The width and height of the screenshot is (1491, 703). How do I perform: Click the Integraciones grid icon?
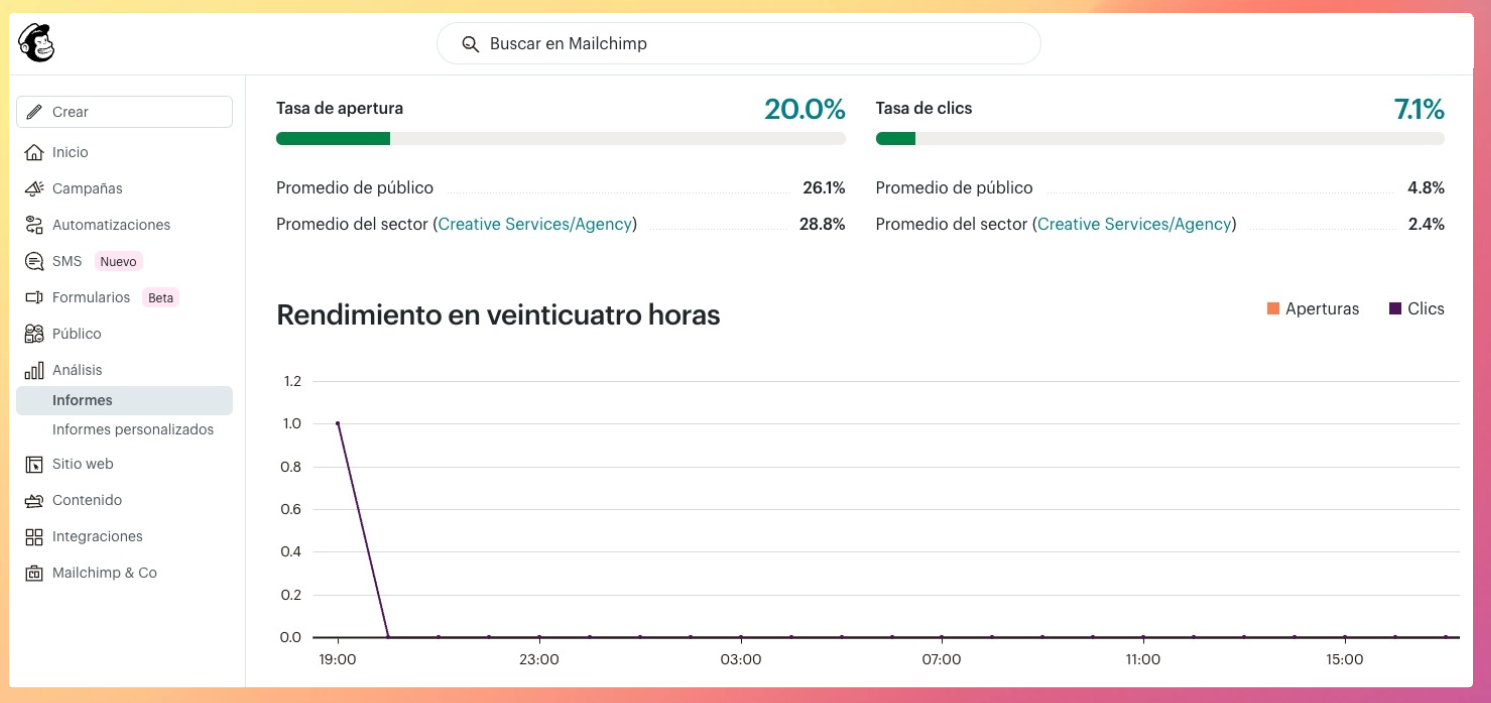[x=34, y=537]
